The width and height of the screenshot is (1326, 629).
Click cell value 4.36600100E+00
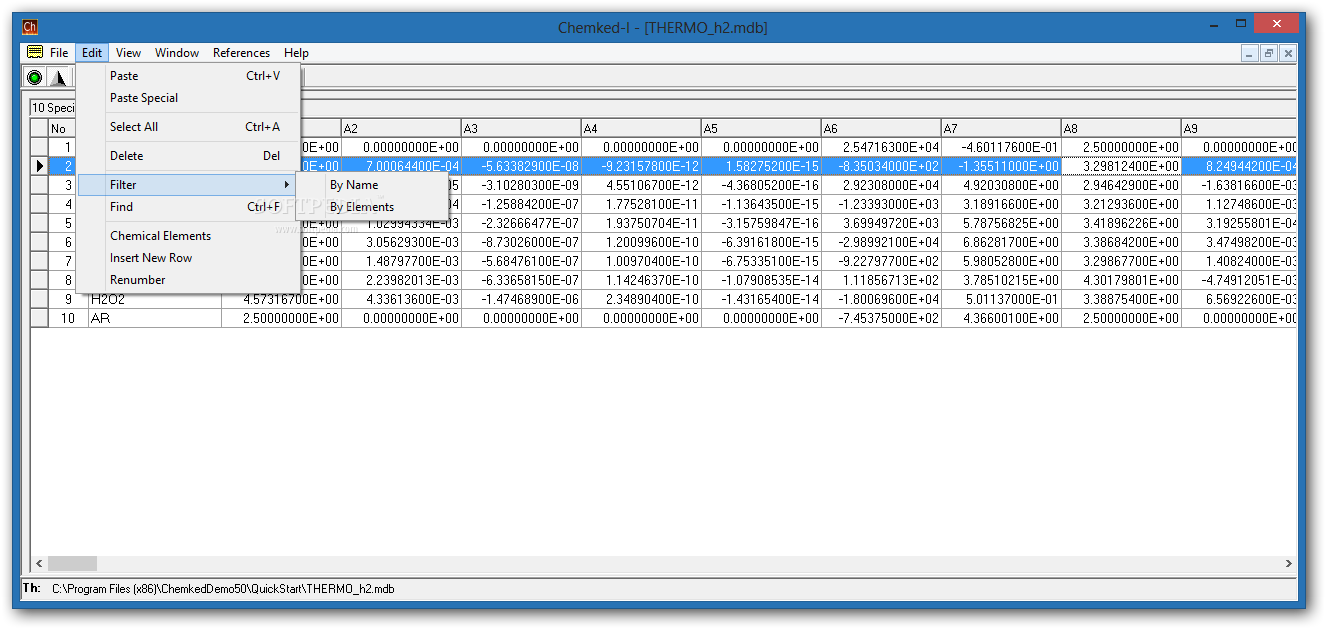[1001, 318]
